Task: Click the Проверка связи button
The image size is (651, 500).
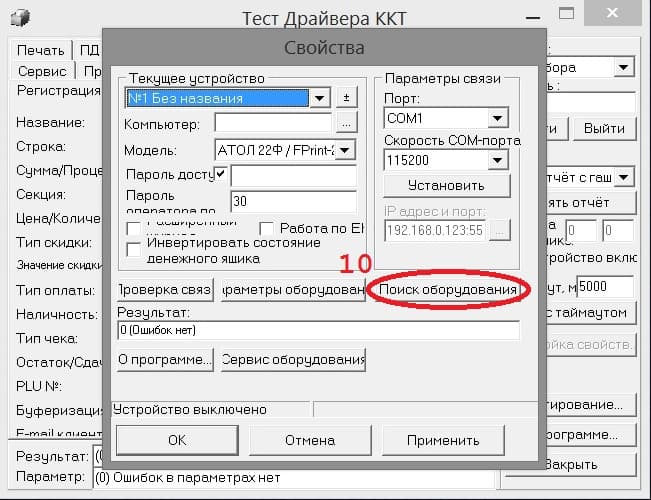Action: pyautogui.click(x=165, y=289)
